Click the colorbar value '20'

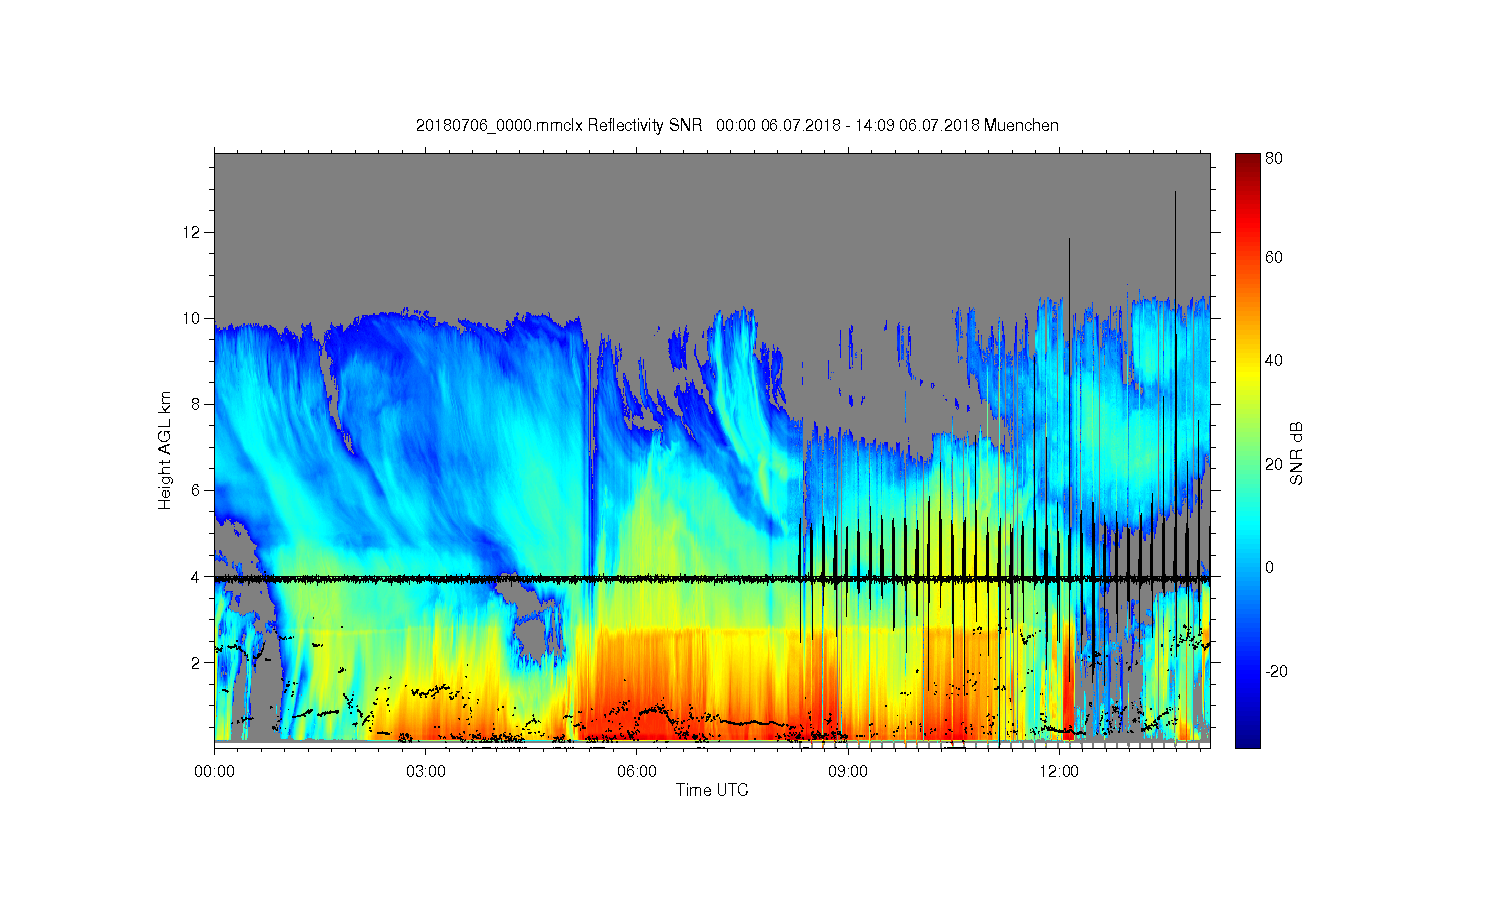(1274, 464)
